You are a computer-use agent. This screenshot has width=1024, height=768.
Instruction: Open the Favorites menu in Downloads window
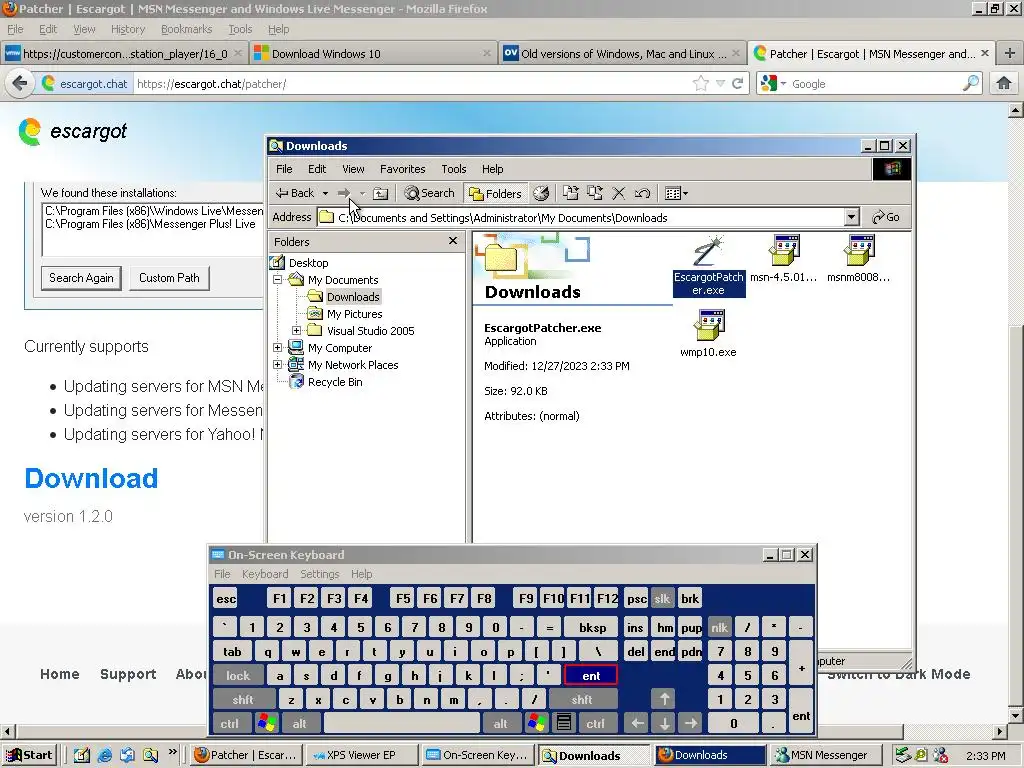click(402, 169)
